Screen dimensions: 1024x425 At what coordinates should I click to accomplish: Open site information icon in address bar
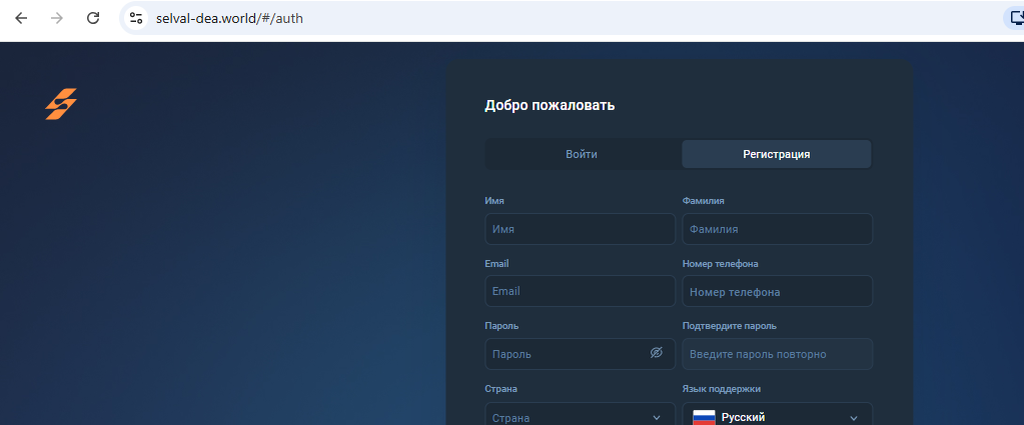pos(136,18)
